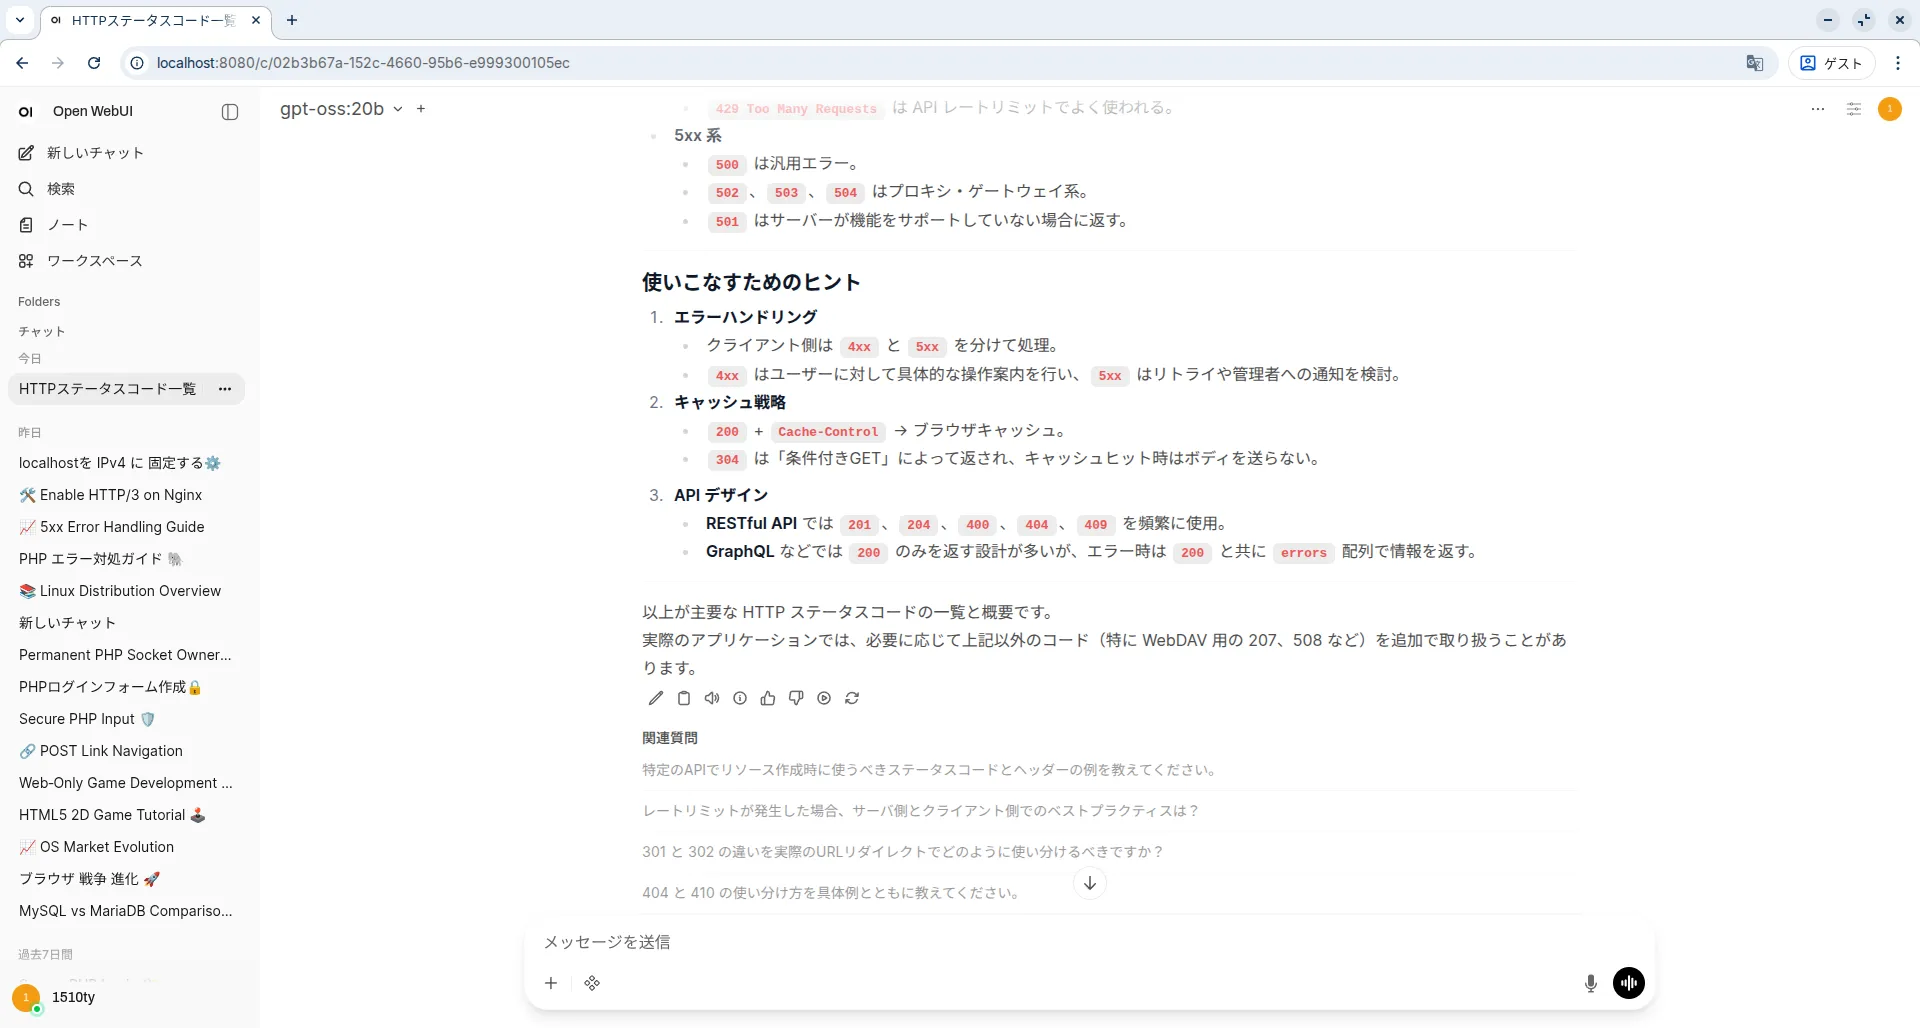Select the HTTPステータスコード一覧 browser tab

[155, 20]
